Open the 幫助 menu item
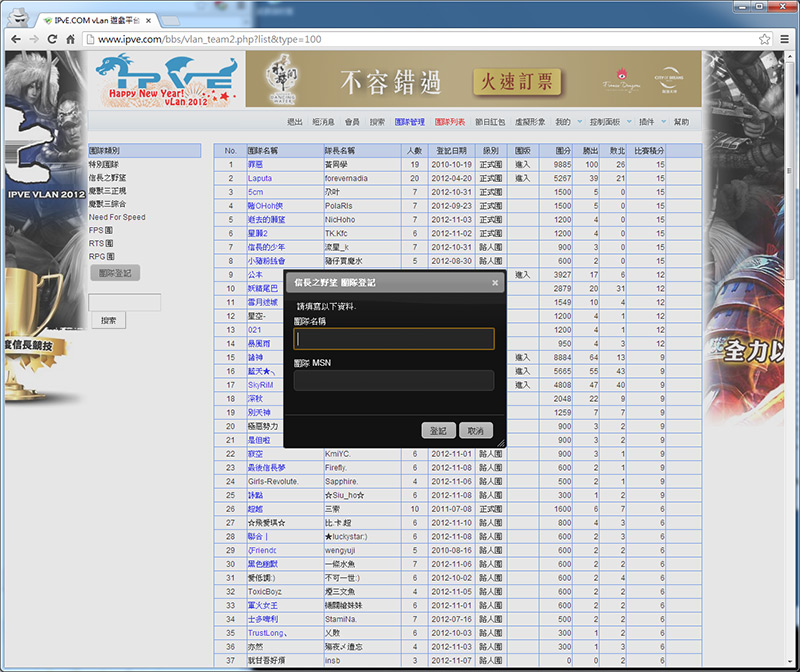Viewport: 800px width, 672px height. point(681,122)
